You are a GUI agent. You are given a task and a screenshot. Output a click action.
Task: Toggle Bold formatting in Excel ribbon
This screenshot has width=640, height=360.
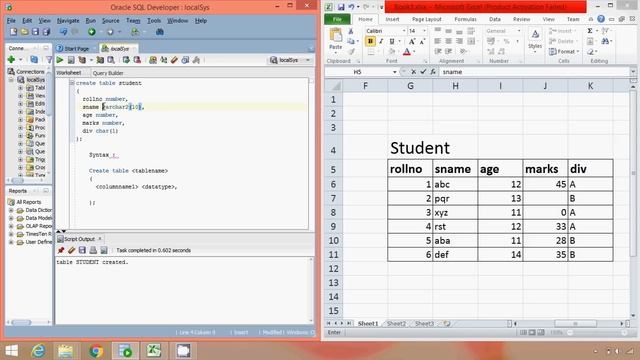point(370,41)
